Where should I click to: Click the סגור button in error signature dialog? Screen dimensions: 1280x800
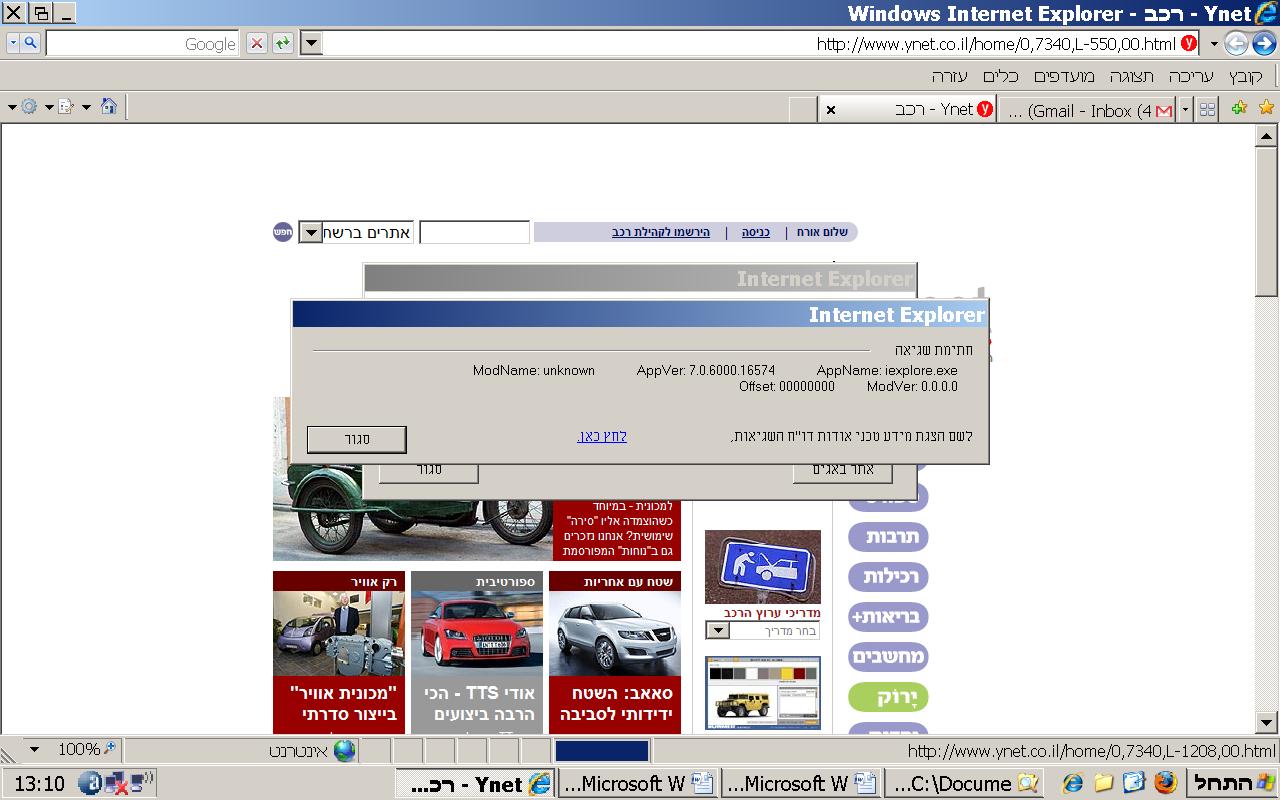357,440
